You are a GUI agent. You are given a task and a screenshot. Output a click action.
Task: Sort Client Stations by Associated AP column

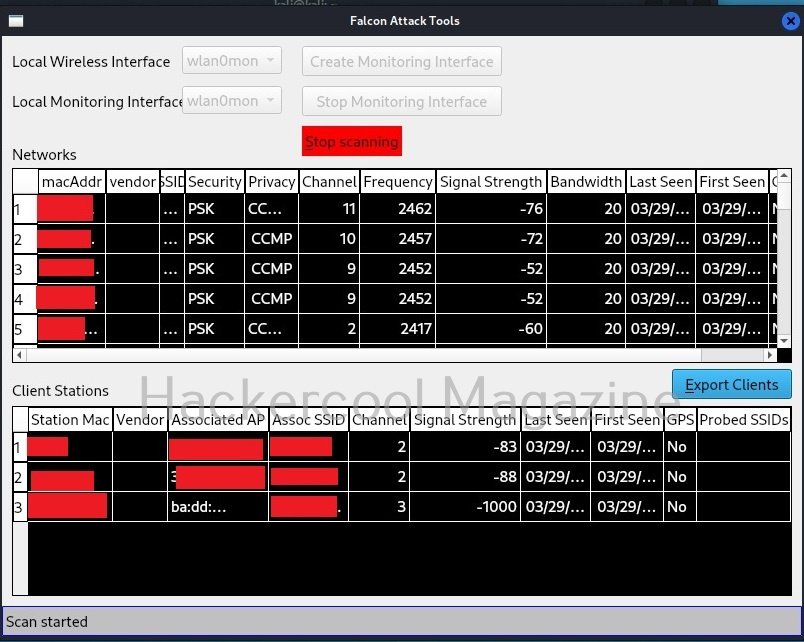tap(218, 420)
